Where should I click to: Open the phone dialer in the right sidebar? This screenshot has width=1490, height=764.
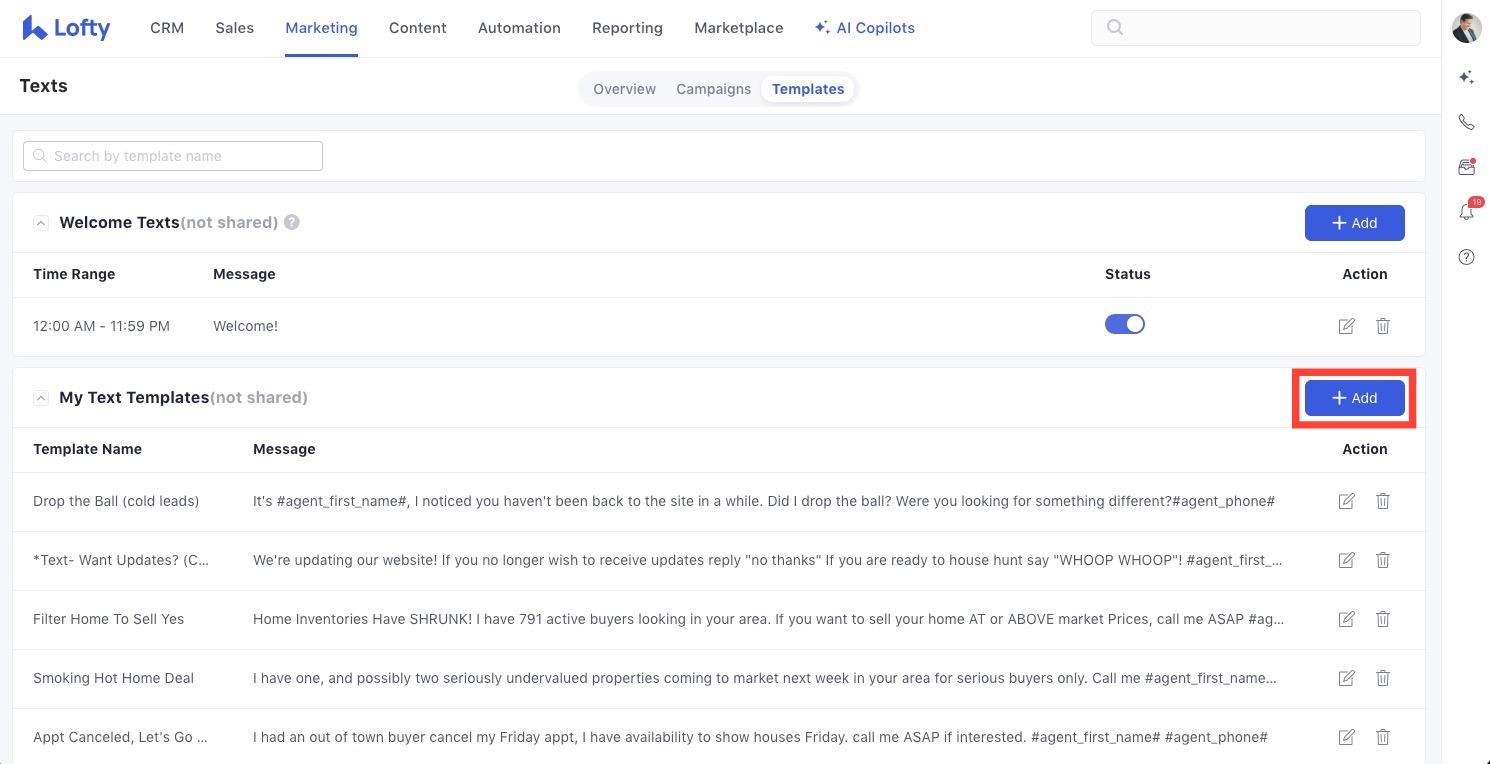(1466, 122)
